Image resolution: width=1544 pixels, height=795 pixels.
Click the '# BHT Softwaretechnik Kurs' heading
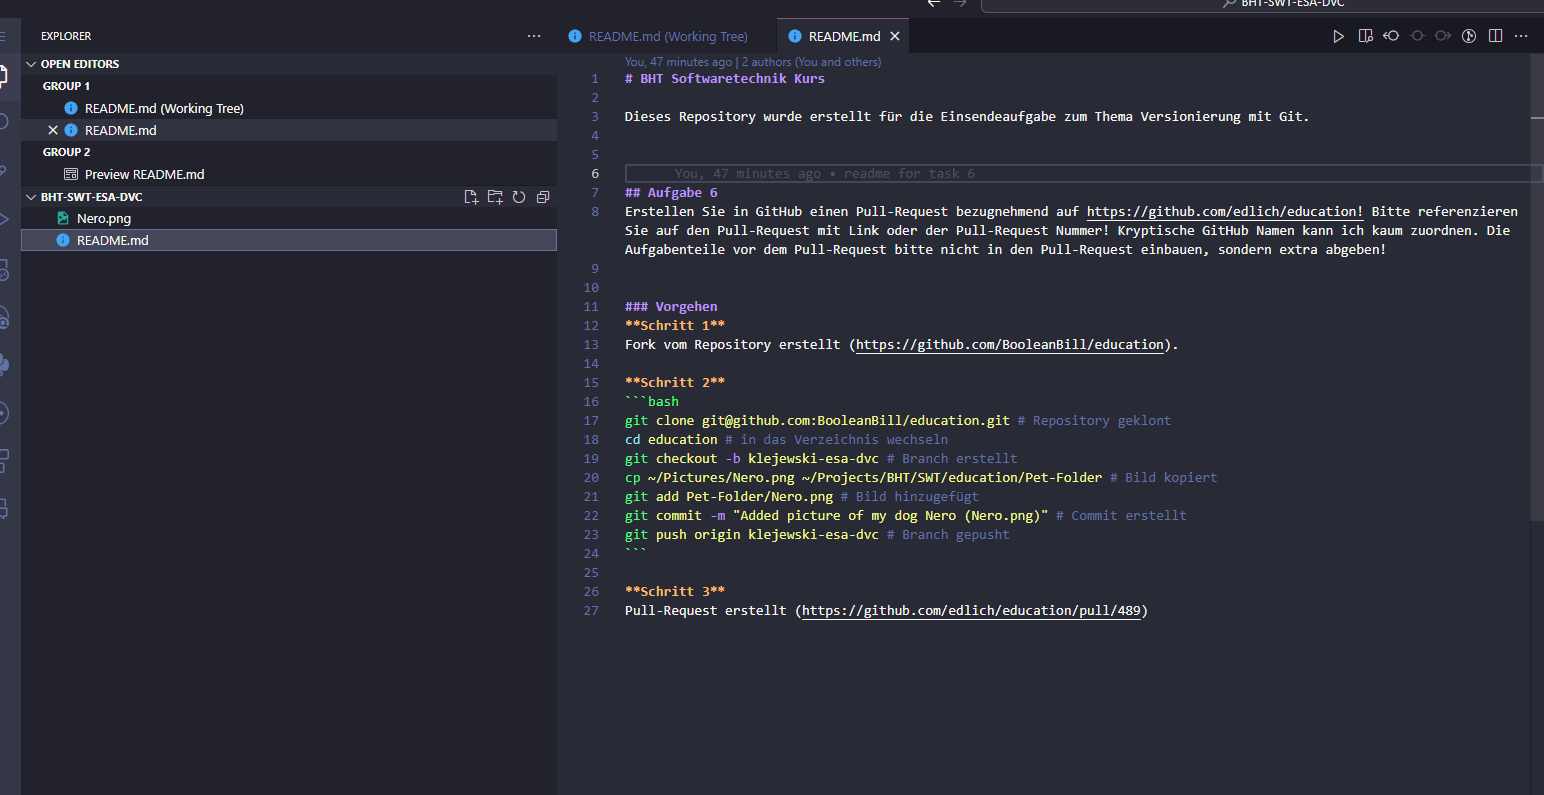pyautogui.click(x=725, y=78)
